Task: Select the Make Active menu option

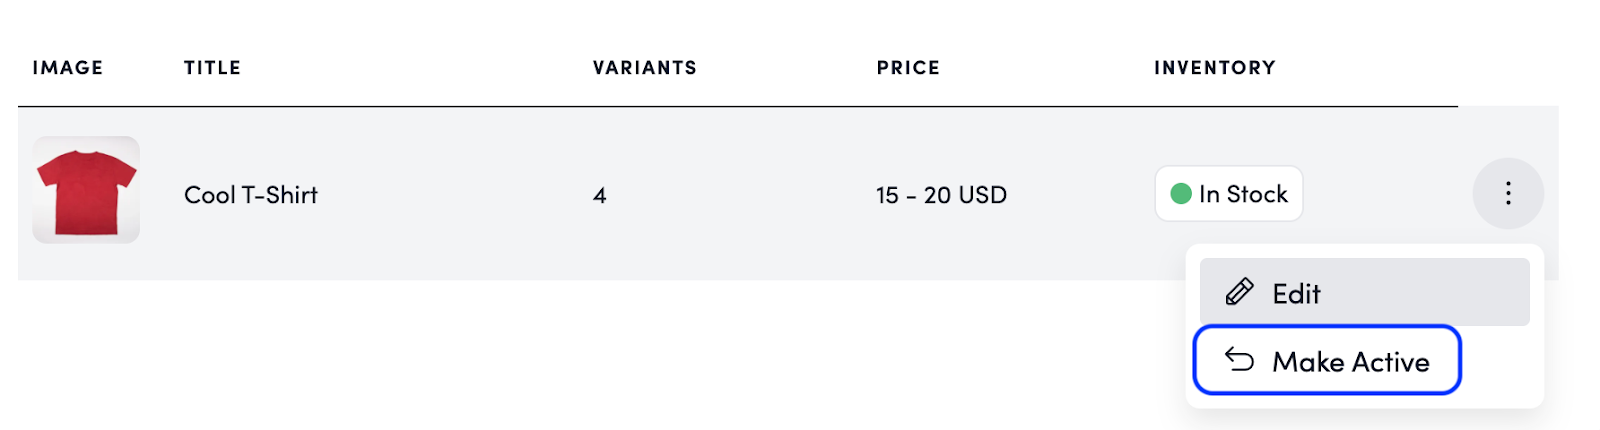Action: pyautogui.click(x=1328, y=360)
